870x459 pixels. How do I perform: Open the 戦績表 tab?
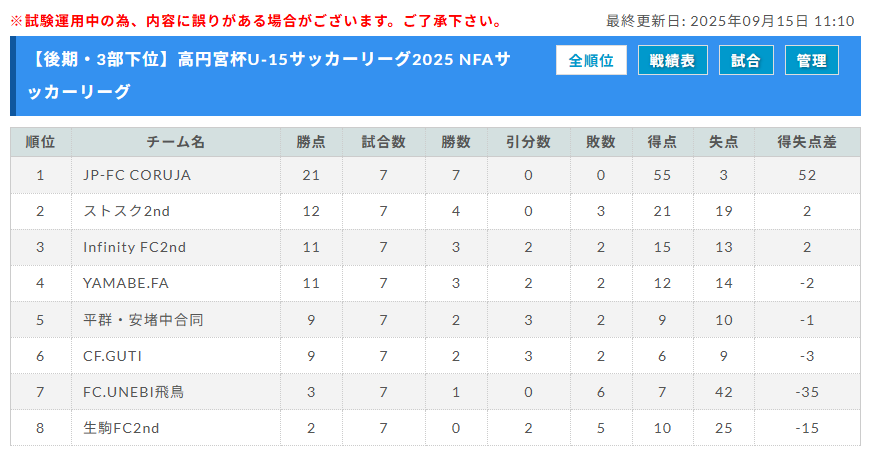[x=672, y=61]
